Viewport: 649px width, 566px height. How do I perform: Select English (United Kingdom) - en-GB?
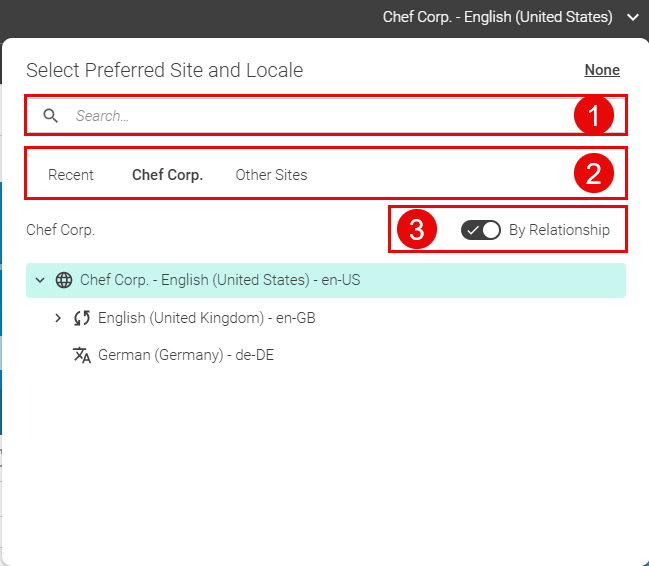pyautogui.click(x=207, y=318)
